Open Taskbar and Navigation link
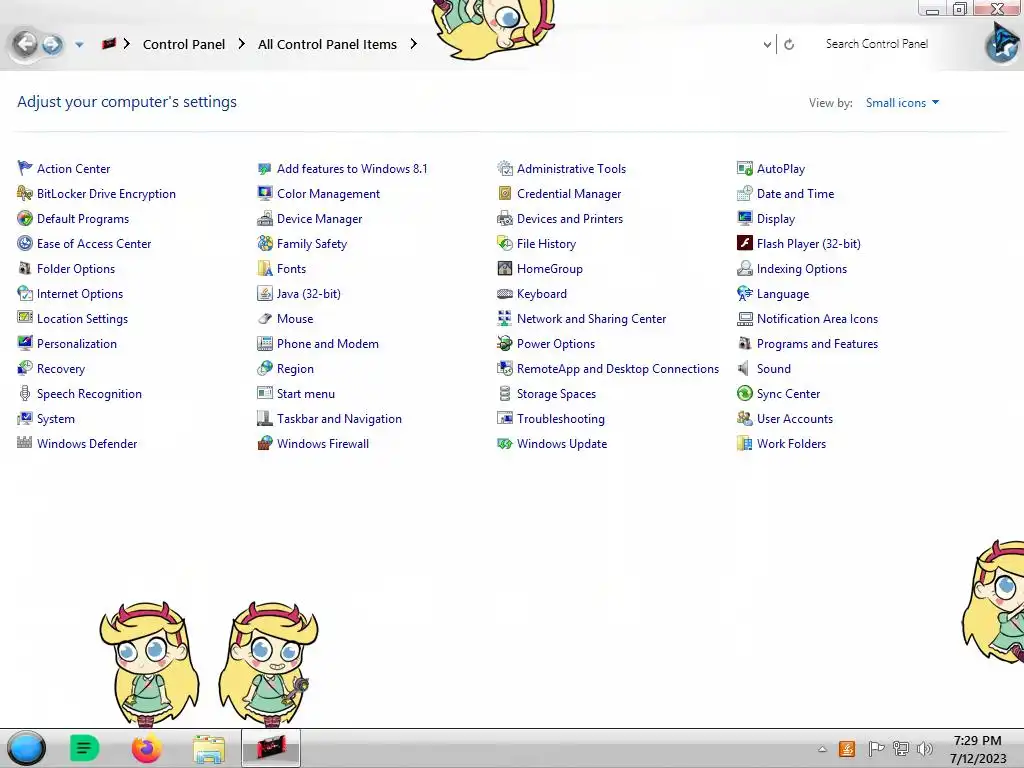Screen dimensions: 1024x768 click(x=339, y=419)
